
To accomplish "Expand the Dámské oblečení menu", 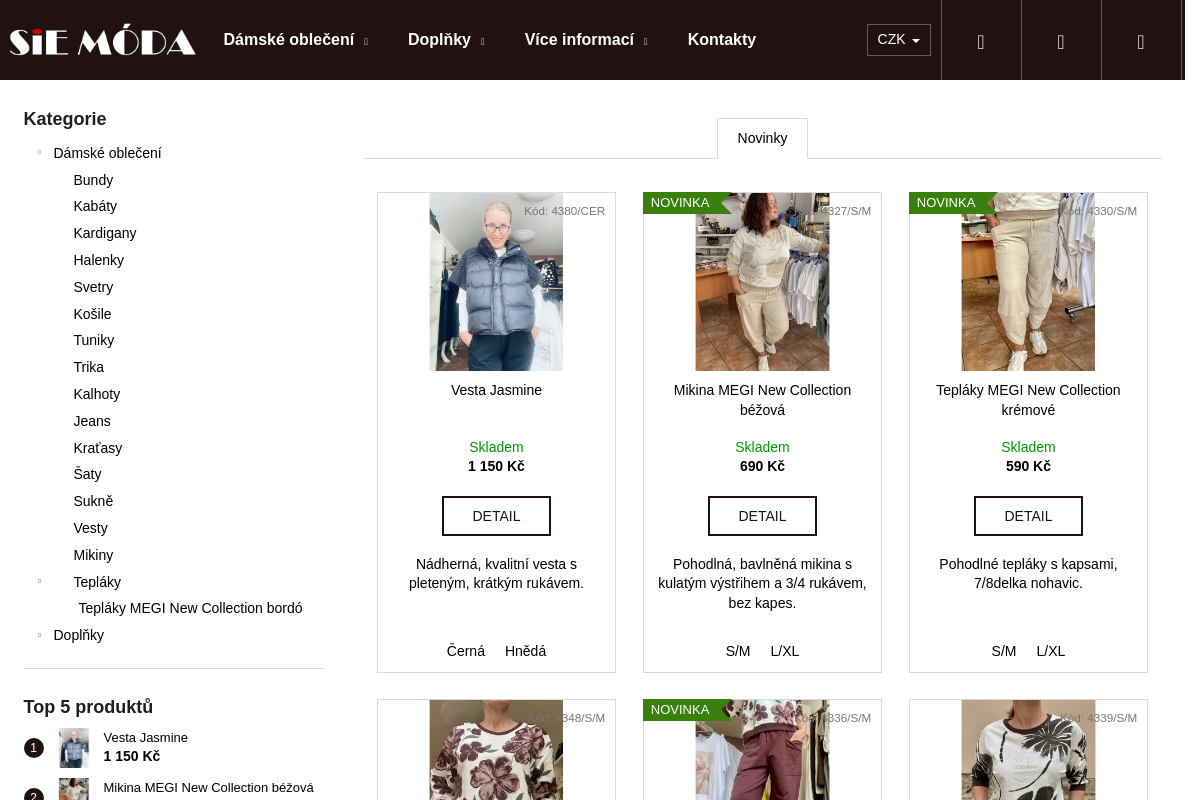I will tap(296, 40).
